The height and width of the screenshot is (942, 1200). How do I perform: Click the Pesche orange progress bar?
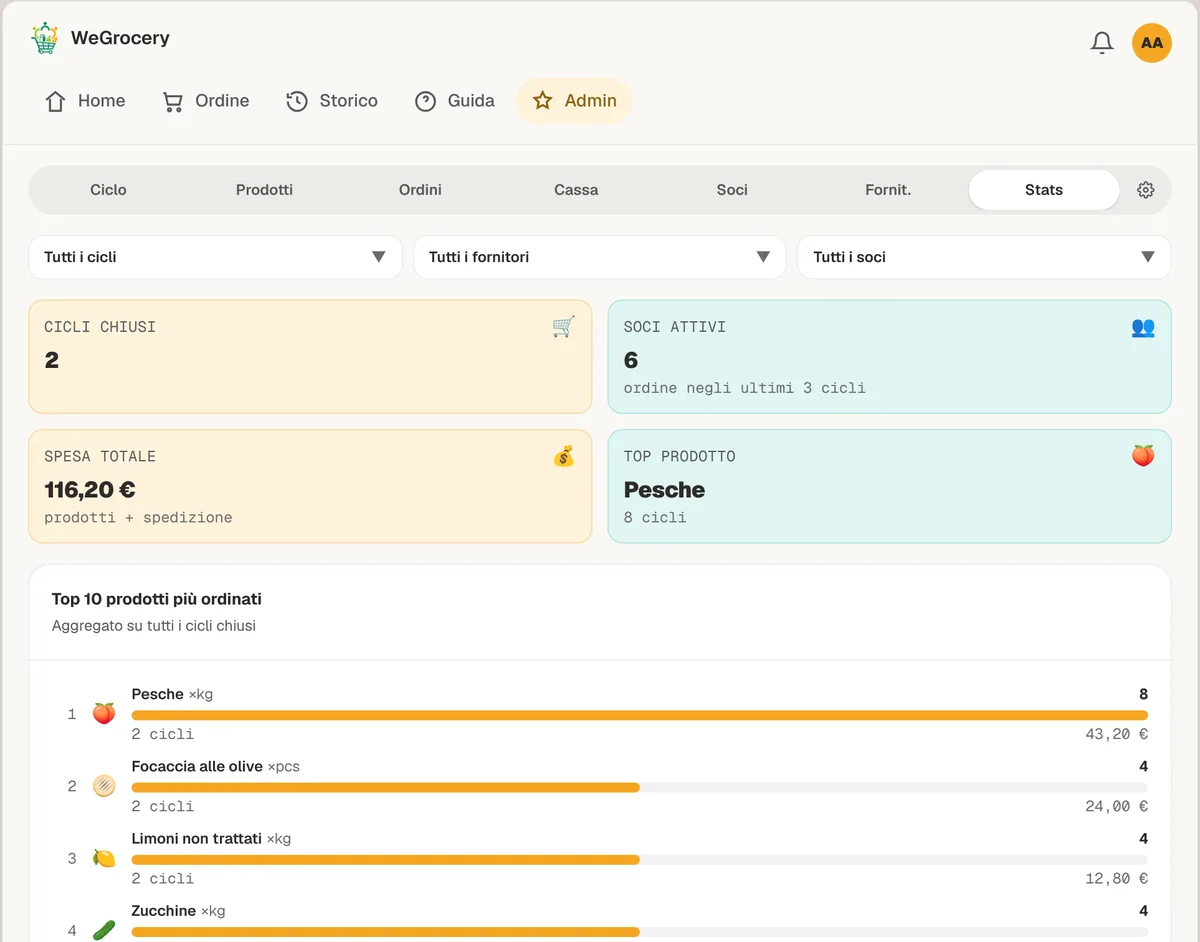(x=640, y=715)
